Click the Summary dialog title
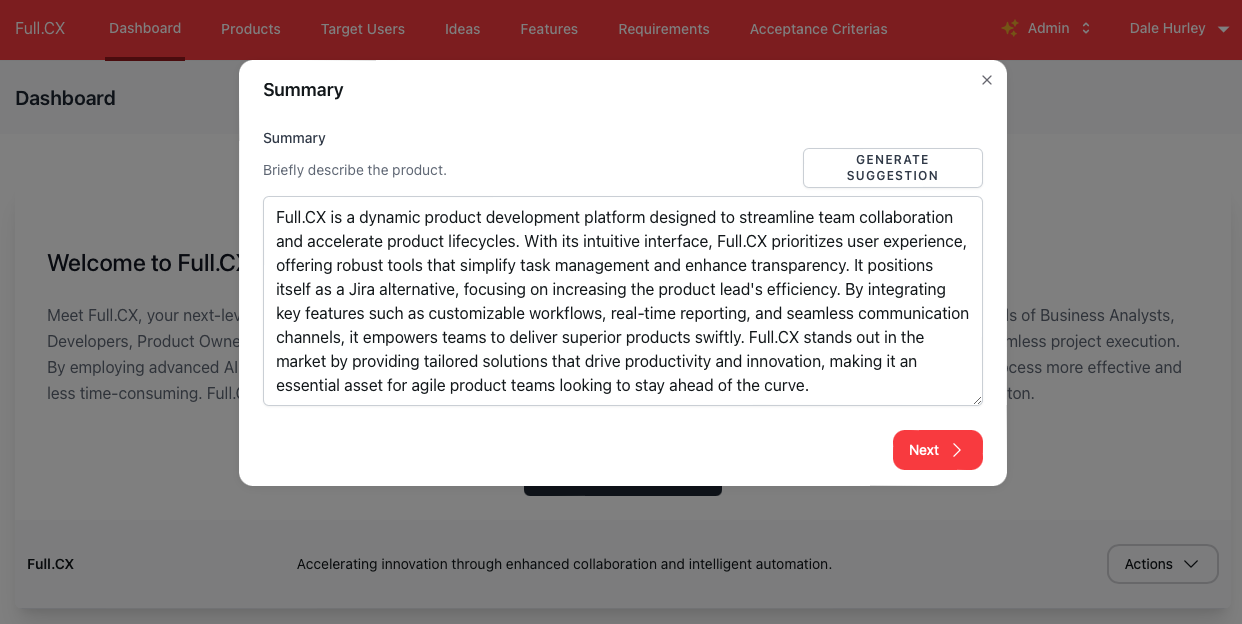The width and height of the screenshot is (1242, 624). [x=303, y=90]
